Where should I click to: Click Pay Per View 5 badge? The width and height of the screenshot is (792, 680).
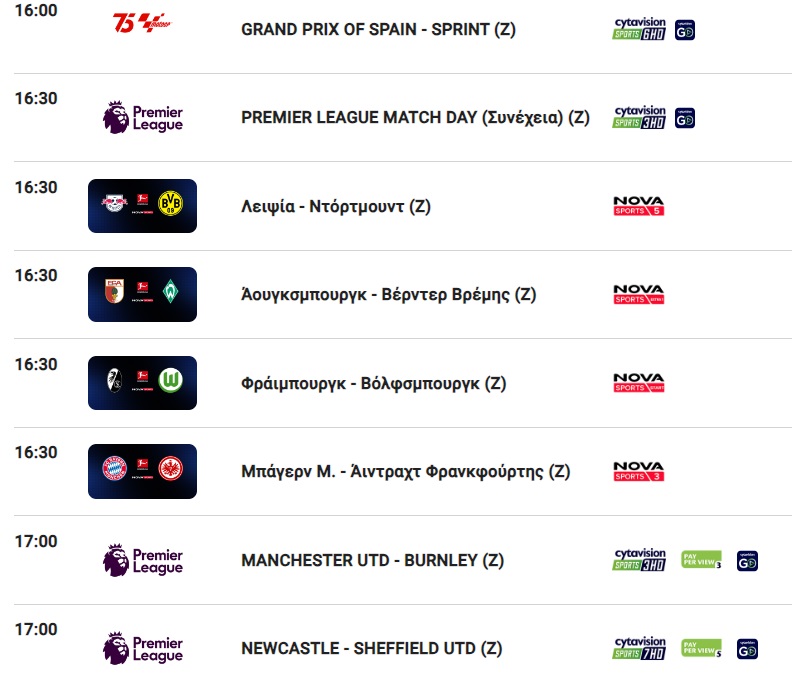pyautogui.click(x=702, y=648)
